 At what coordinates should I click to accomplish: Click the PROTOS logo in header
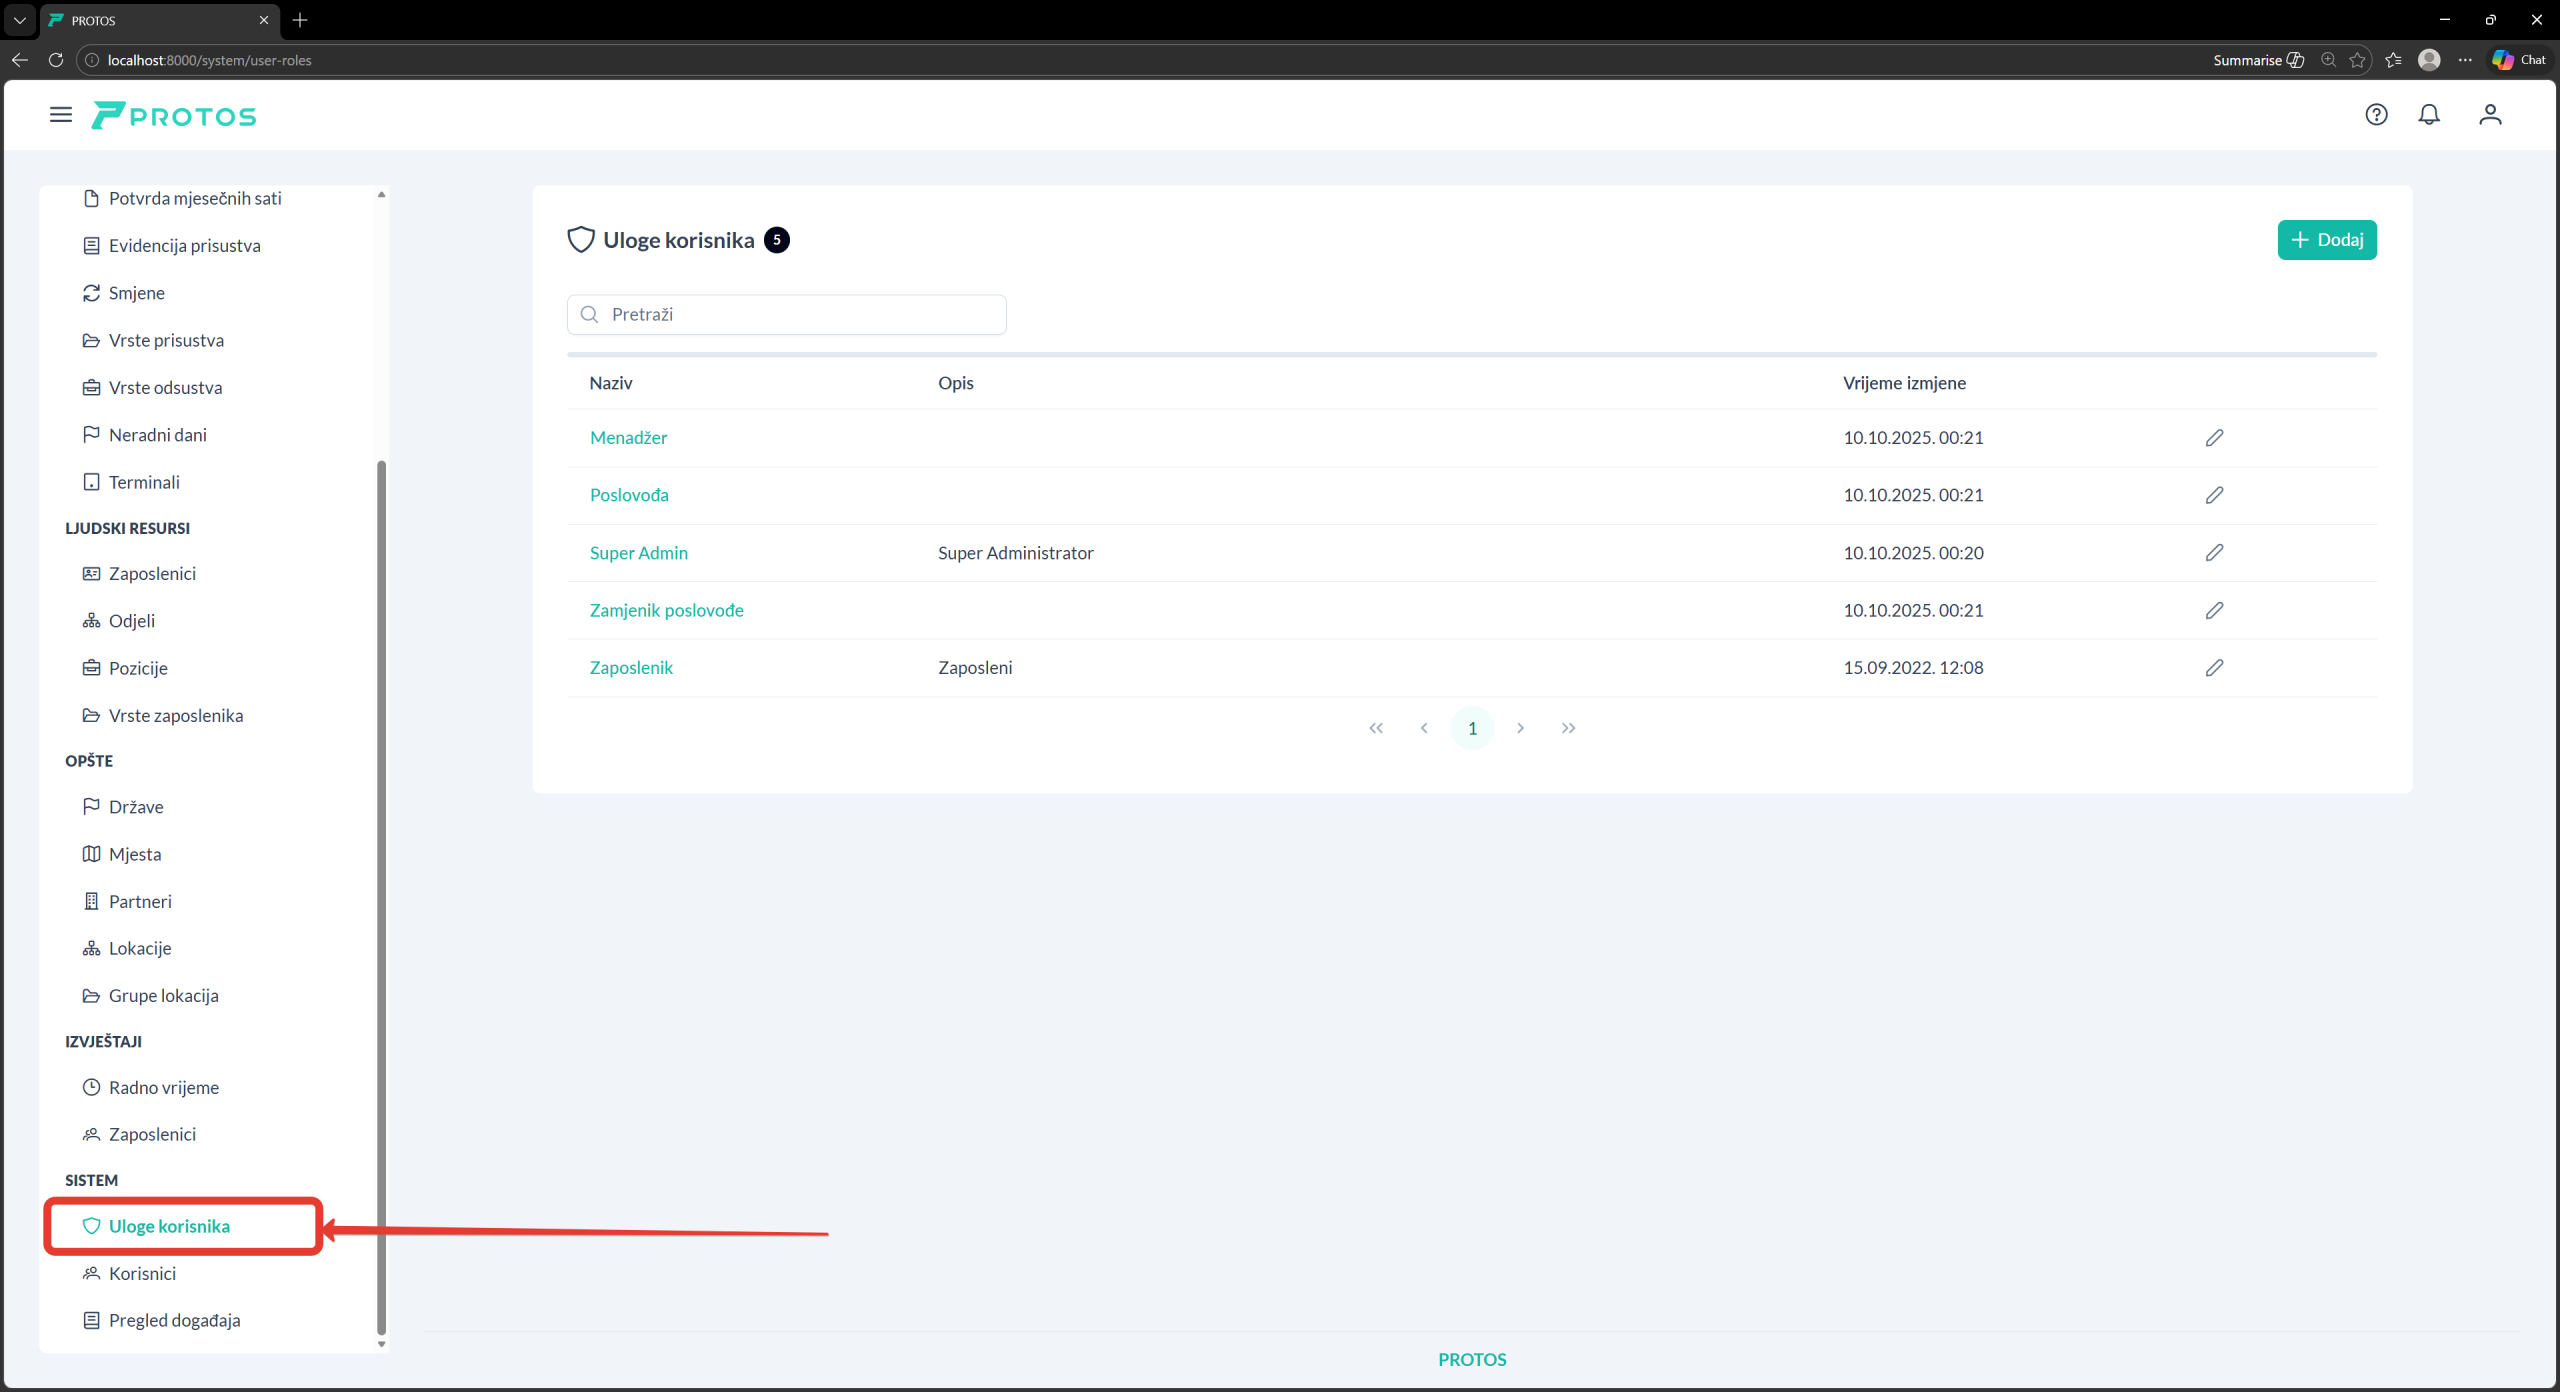coord(174,116)
